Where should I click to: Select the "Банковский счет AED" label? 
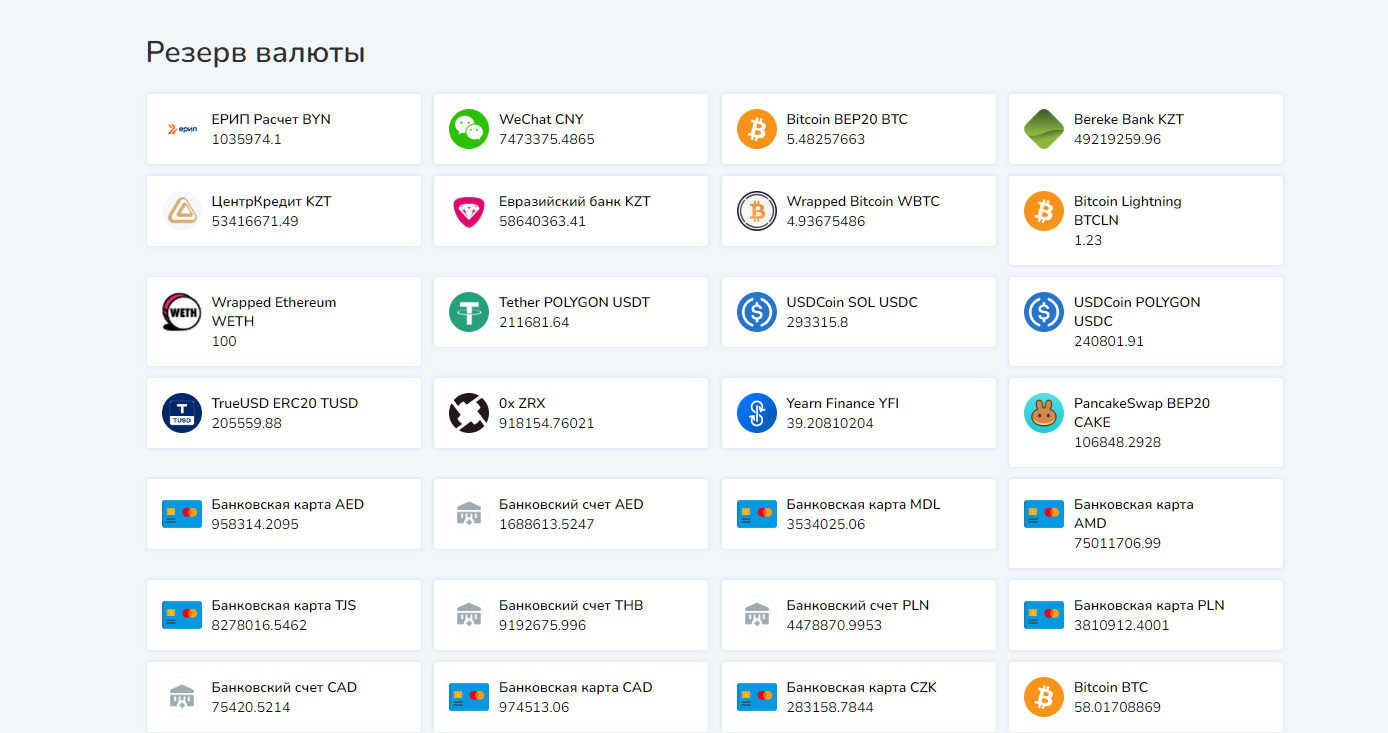[x=571, y=504]
